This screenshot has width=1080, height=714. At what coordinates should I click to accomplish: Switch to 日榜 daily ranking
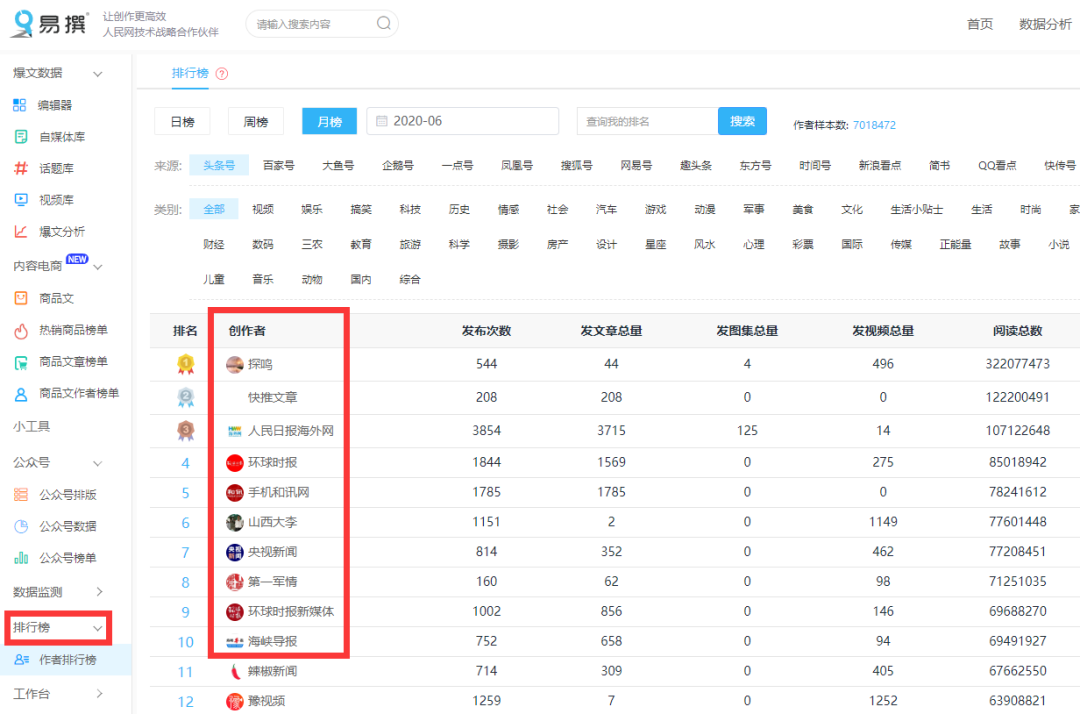click(183, 122)
